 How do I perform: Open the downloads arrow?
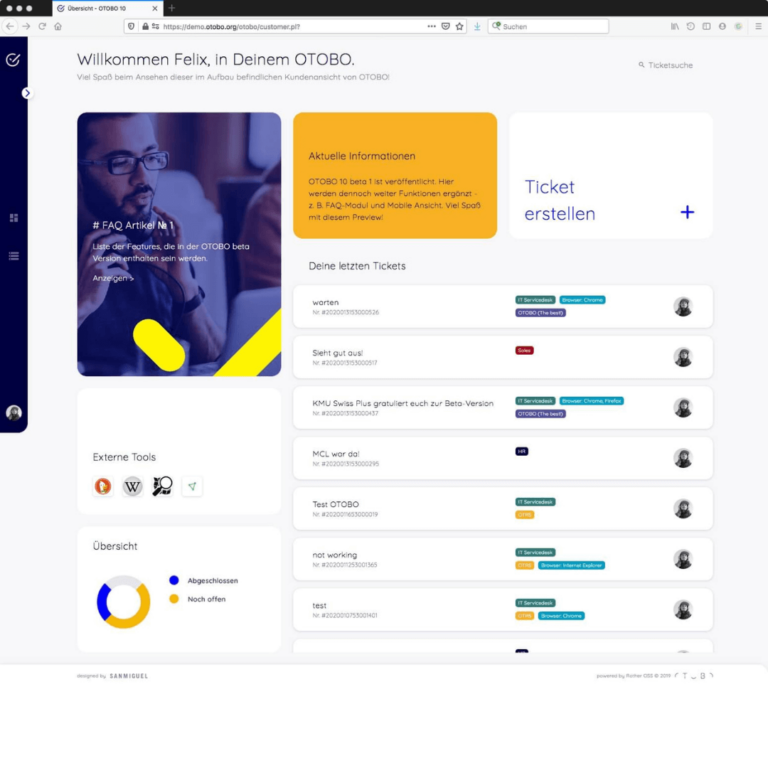[477, 26]
